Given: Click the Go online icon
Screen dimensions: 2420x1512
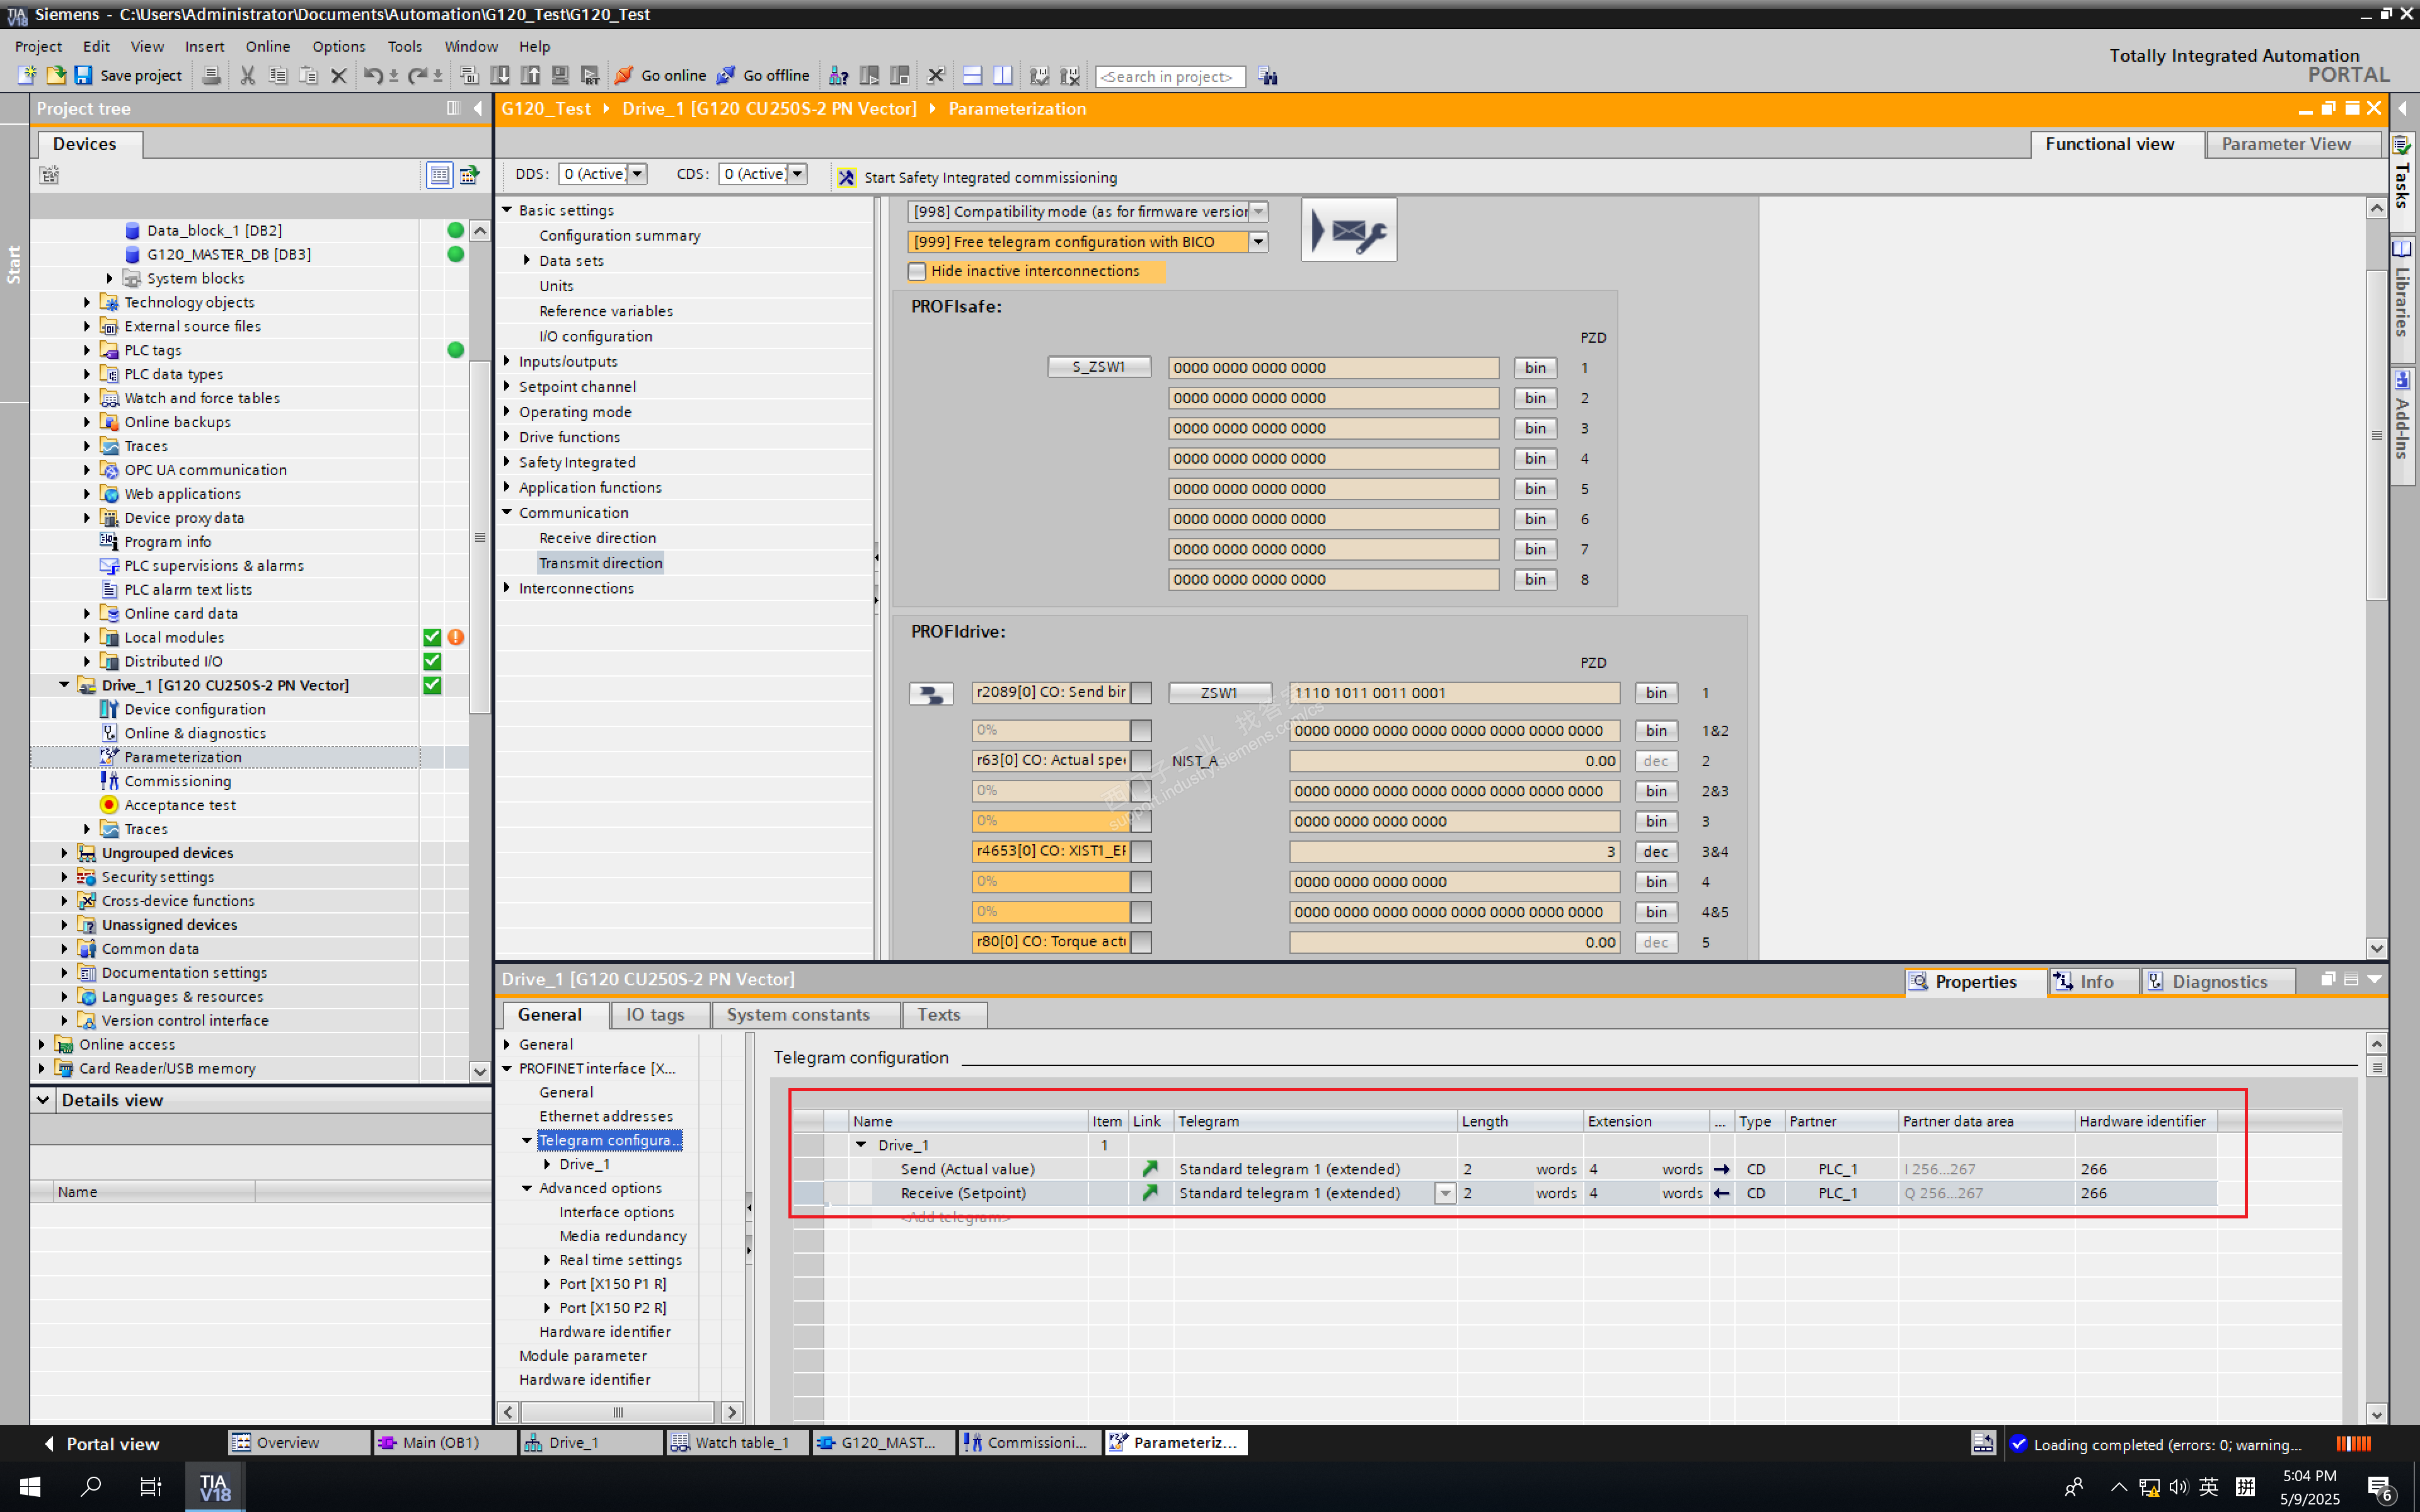Looking at the screenshot, I should tap(624, 76).
